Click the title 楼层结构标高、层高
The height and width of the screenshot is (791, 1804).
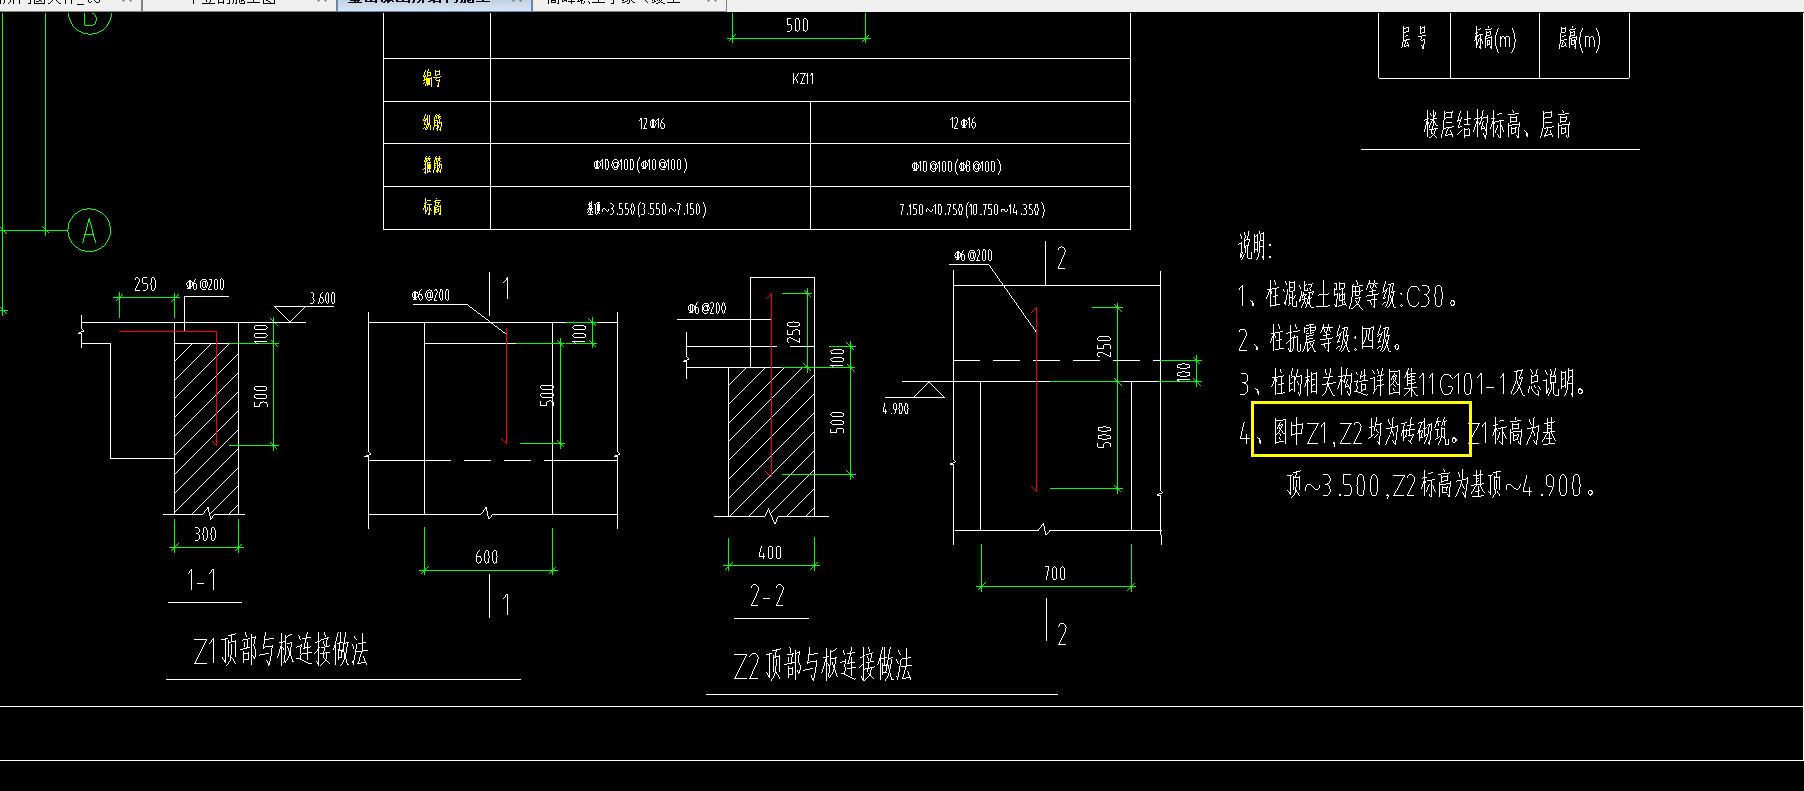(1497, 126)
